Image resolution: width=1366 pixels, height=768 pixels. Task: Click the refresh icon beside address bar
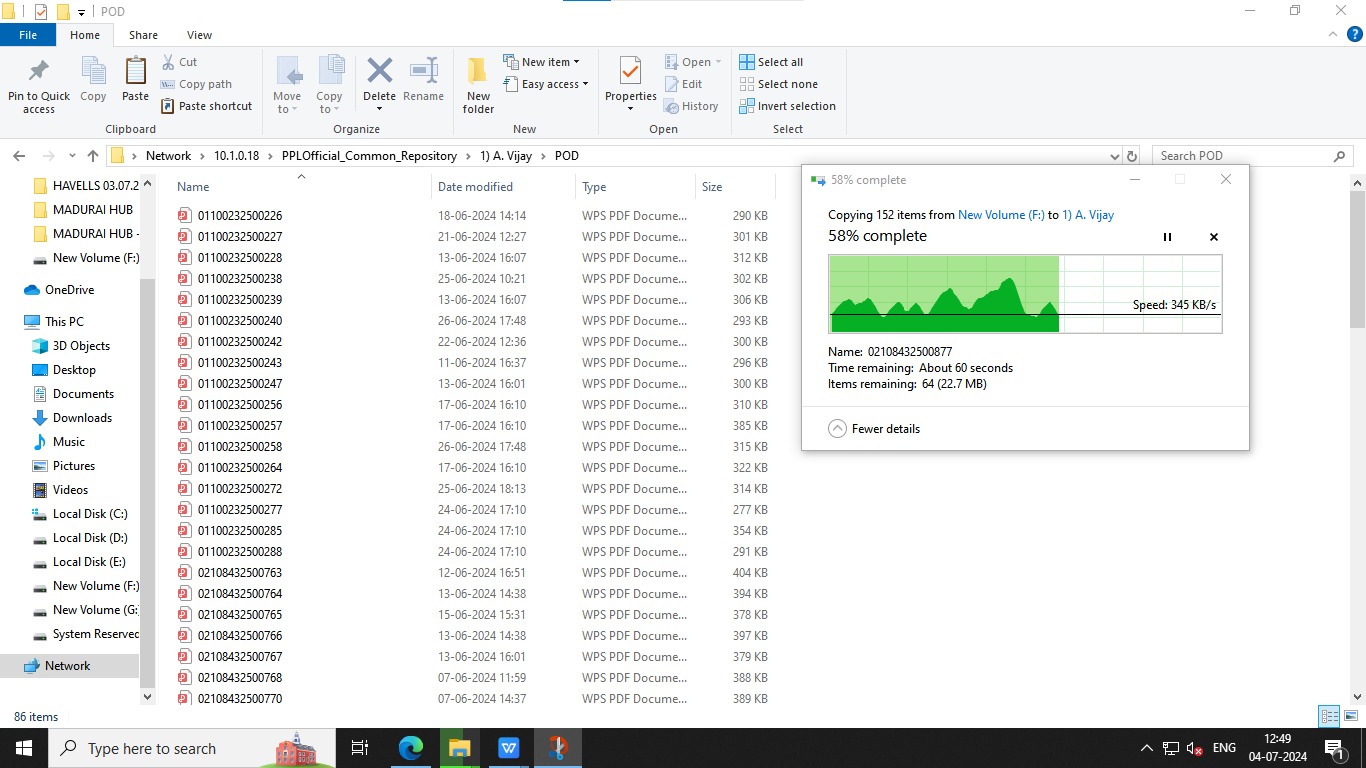point(1132,156)
